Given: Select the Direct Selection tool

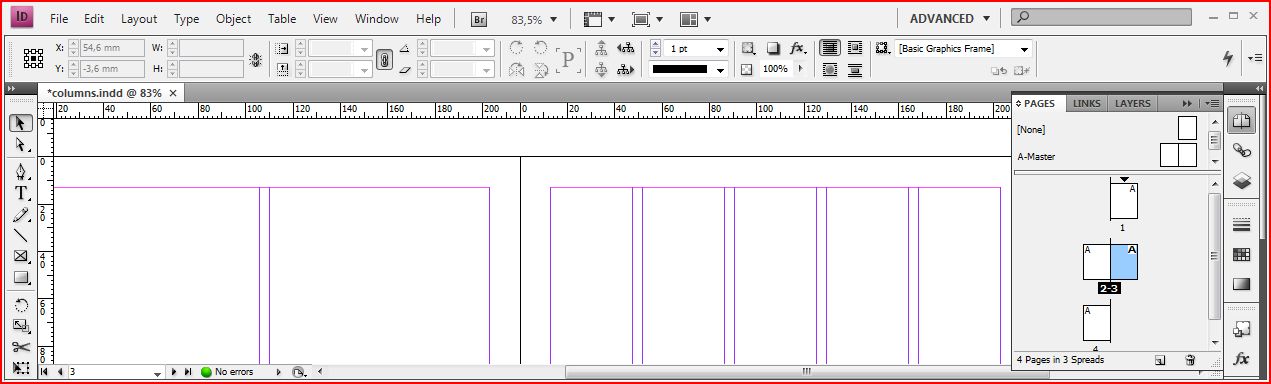Looking at the screenshot, I should (21, 144).
